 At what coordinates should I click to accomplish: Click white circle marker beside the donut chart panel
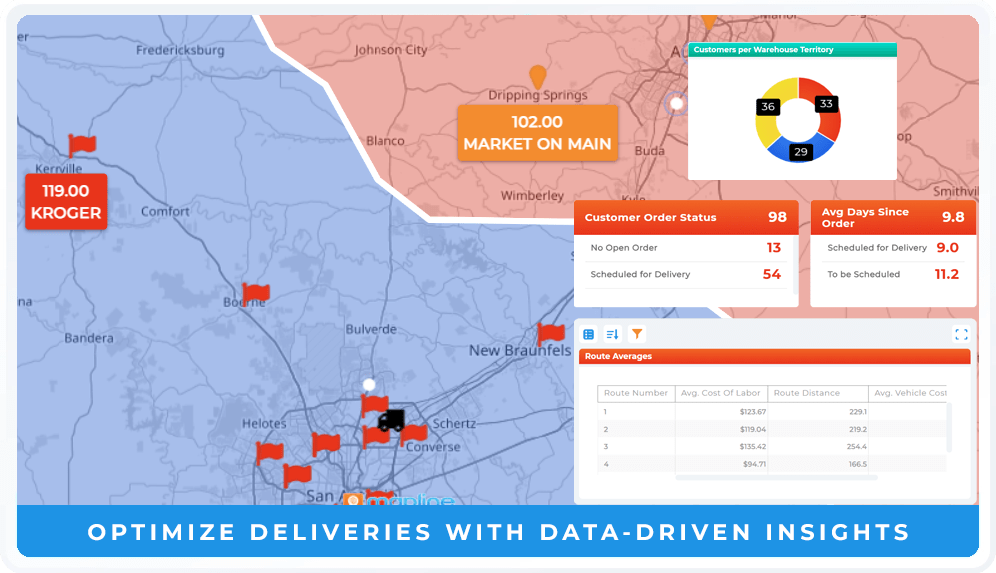click(x=676, y=103)
